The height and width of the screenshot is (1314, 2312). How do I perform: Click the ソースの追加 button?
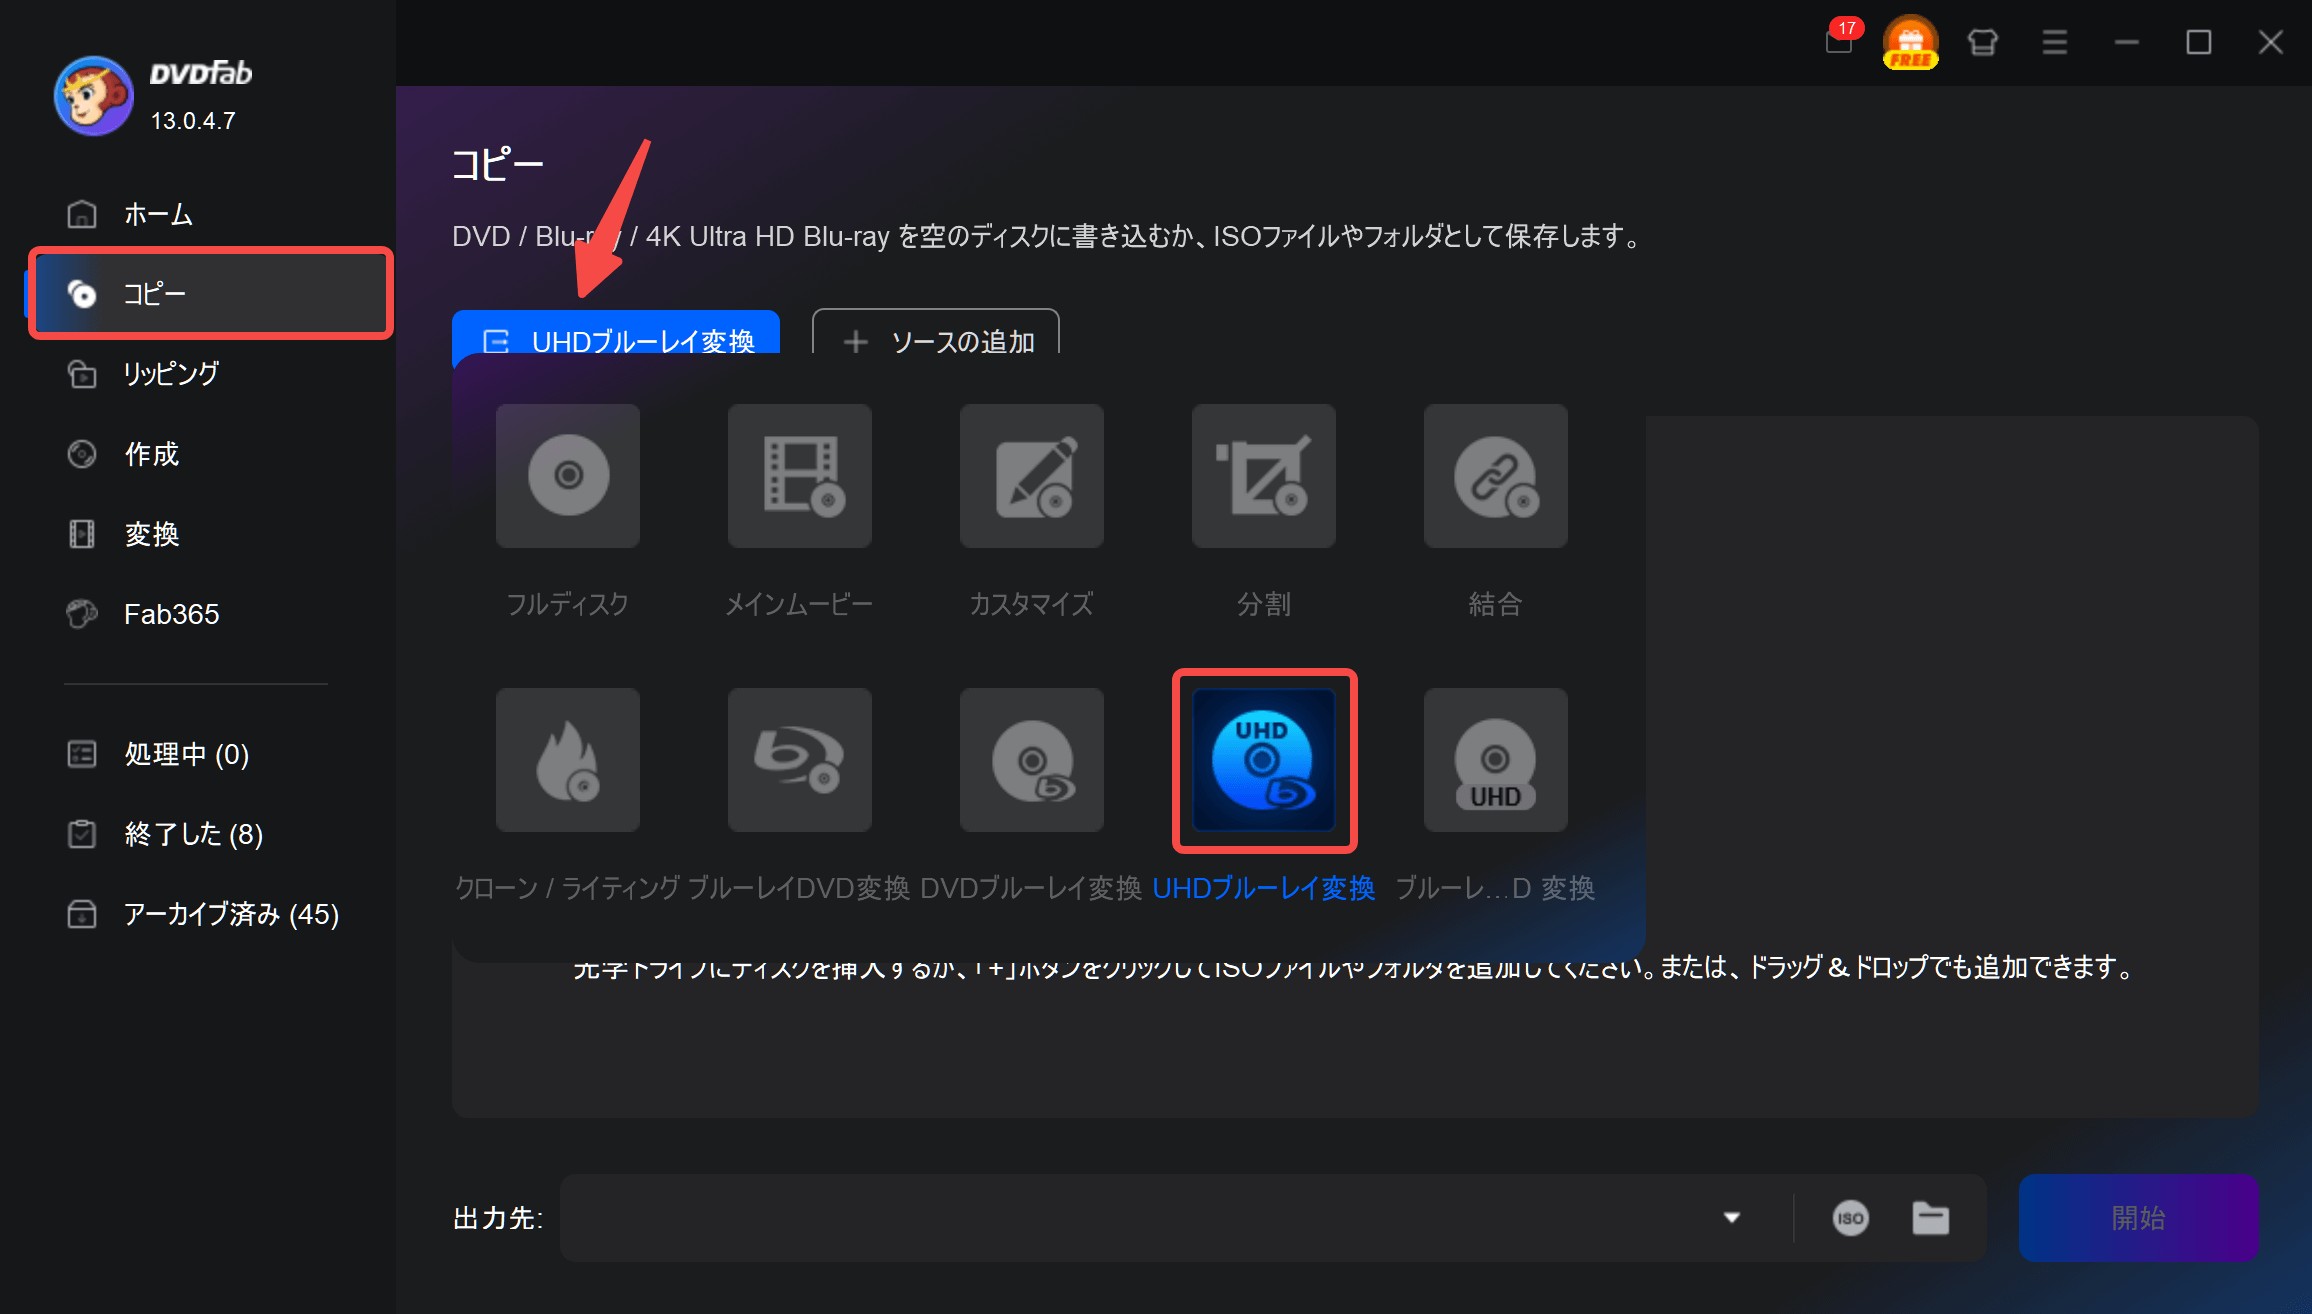pyautogui.click(x=935, y=332)
